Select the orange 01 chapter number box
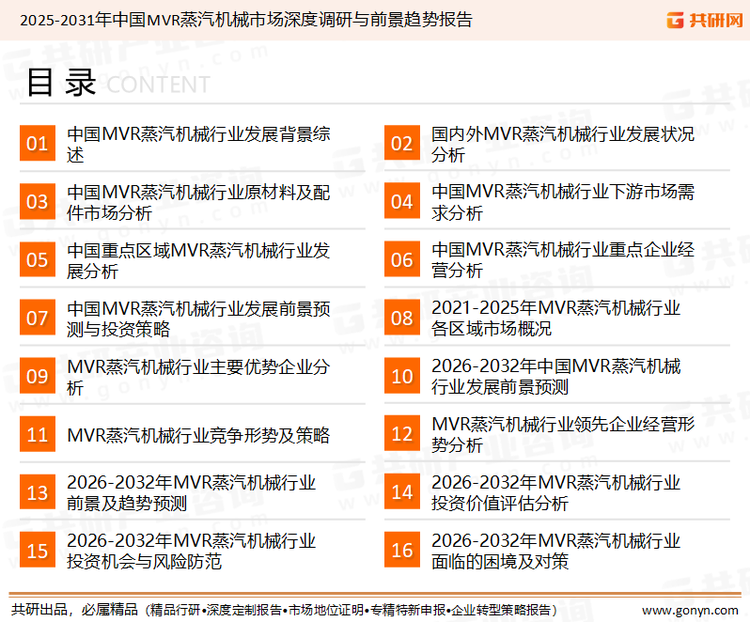This screenshot has height=622, width=750. (x=37, y=143)
